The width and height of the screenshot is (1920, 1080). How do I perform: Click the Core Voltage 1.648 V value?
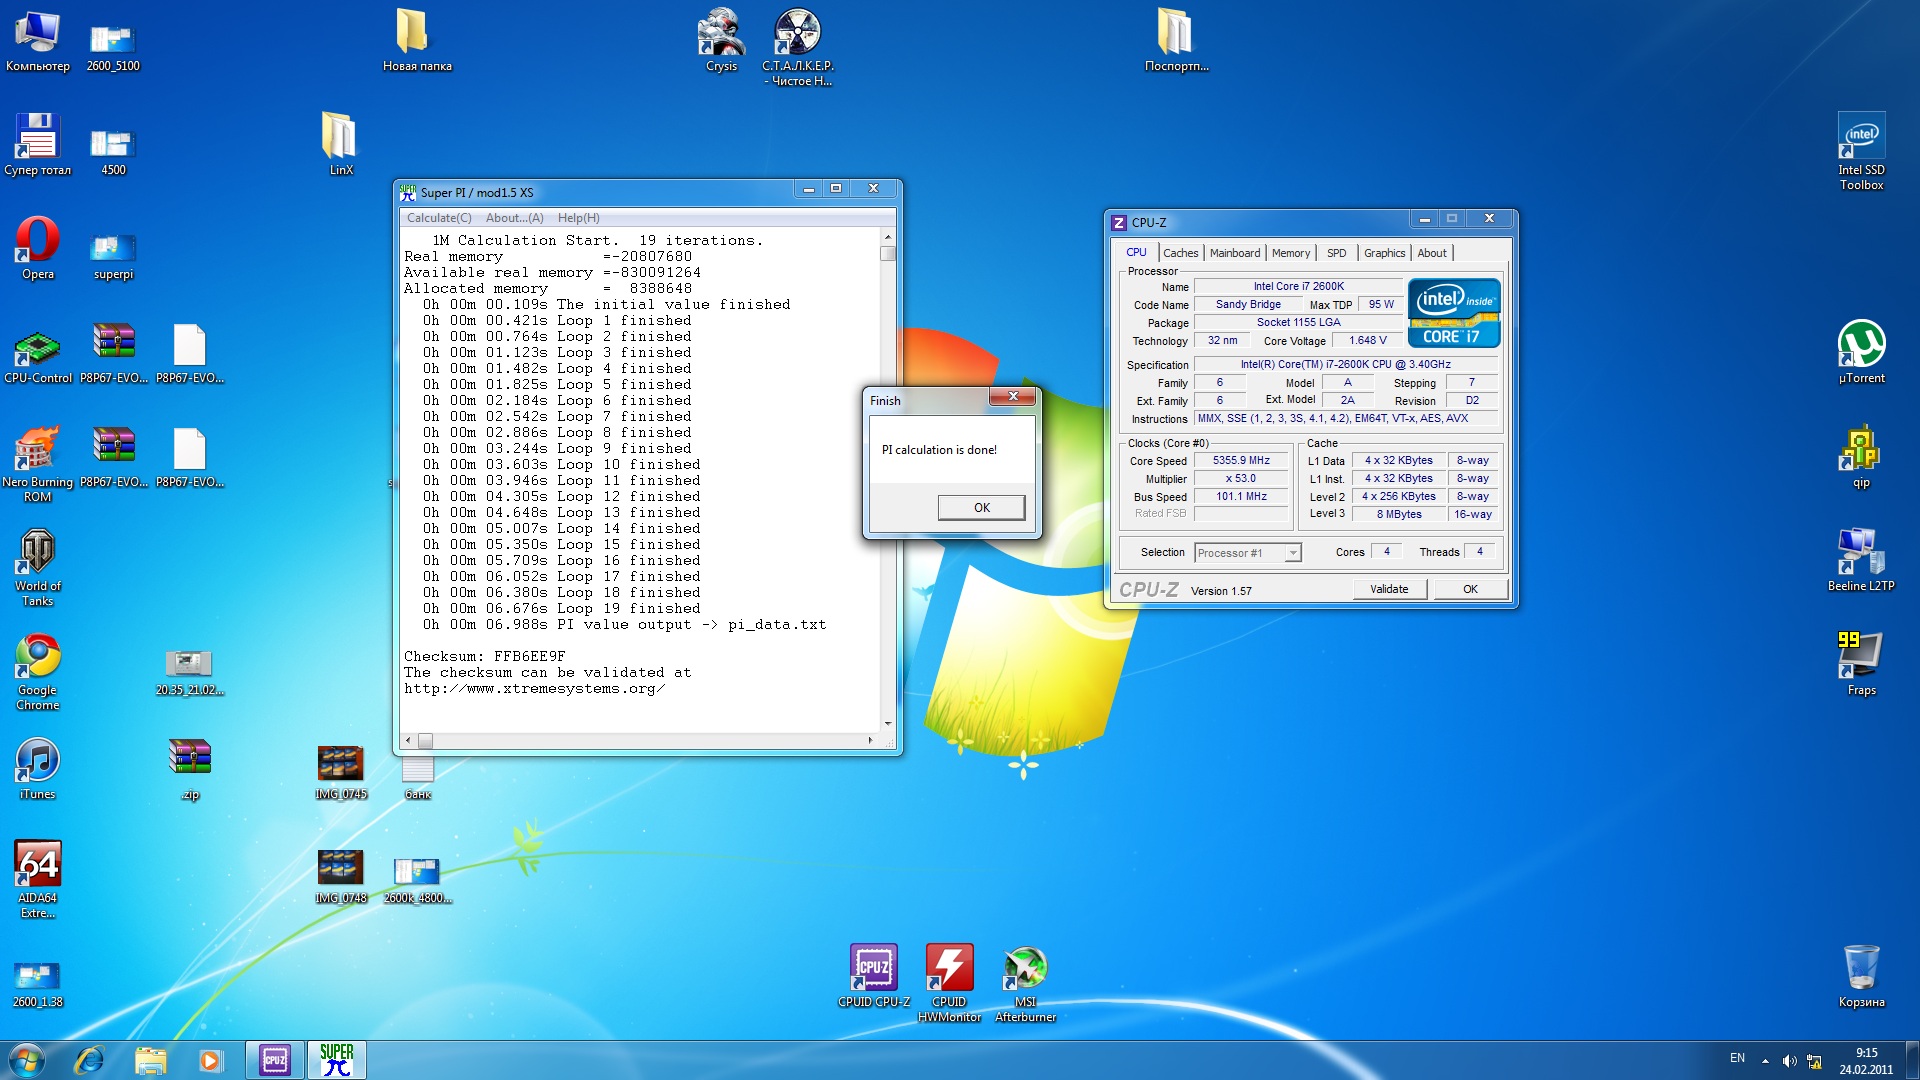click(x=1367, y=341)
